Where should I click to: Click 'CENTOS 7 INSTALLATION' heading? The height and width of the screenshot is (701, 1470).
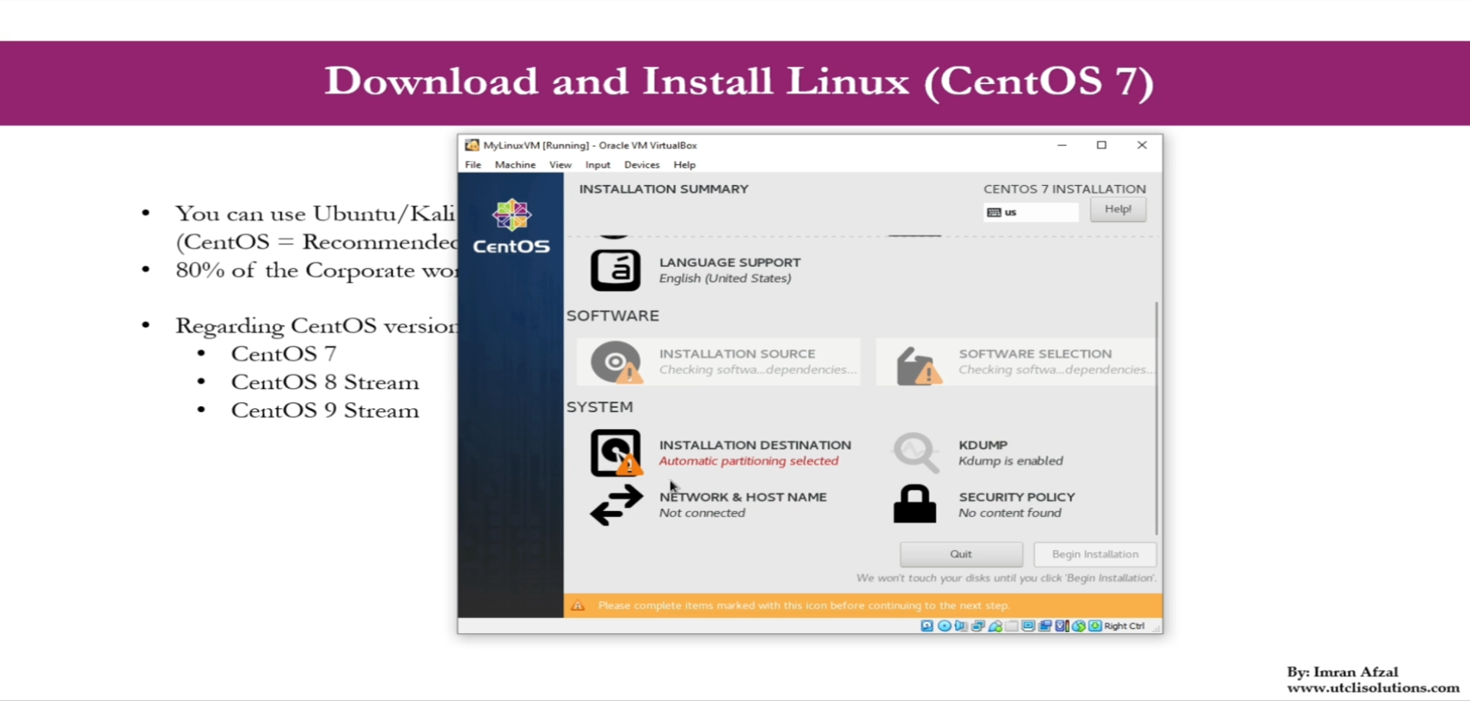click(x=1065, y=189)
